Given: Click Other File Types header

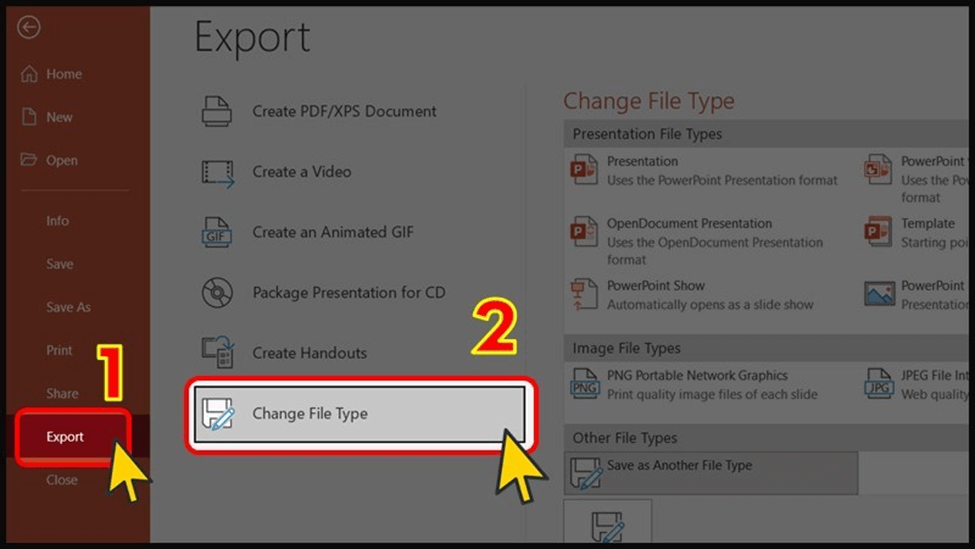Looking at the screenshot, I should click(625, 438).
